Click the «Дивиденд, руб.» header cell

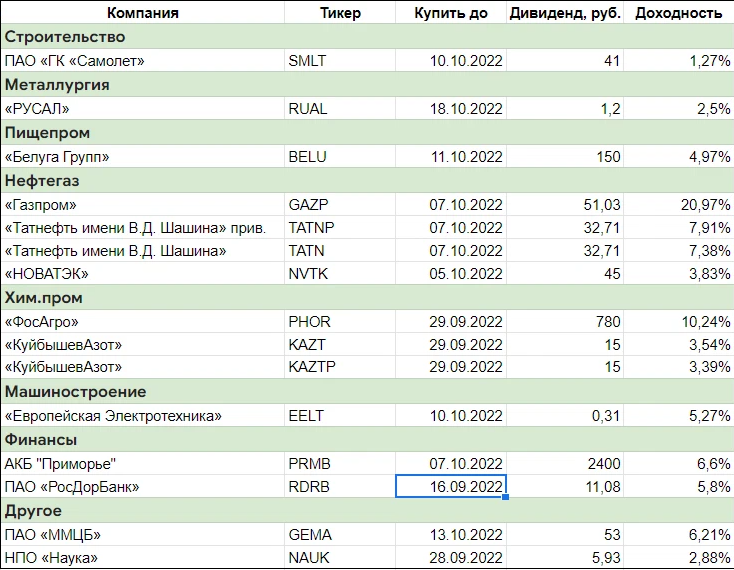(565, 13)
